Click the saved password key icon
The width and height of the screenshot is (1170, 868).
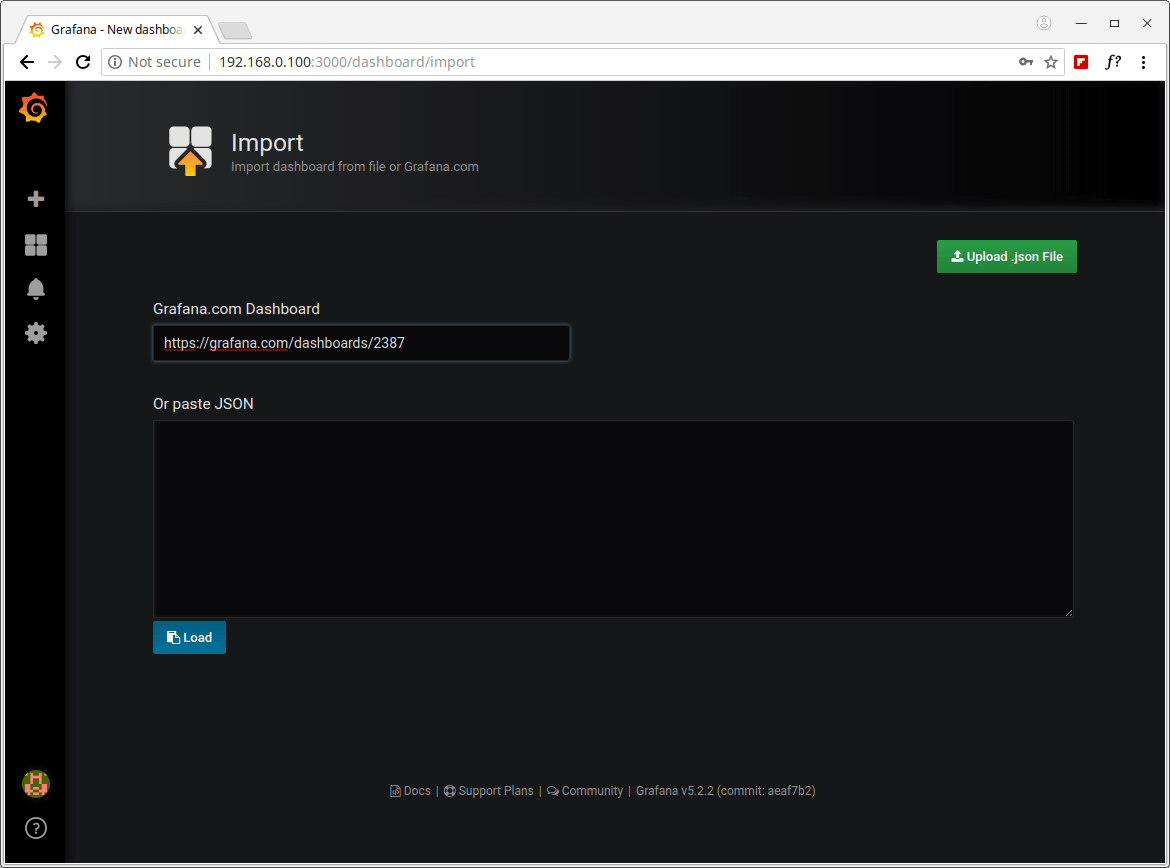(1026, 62)
